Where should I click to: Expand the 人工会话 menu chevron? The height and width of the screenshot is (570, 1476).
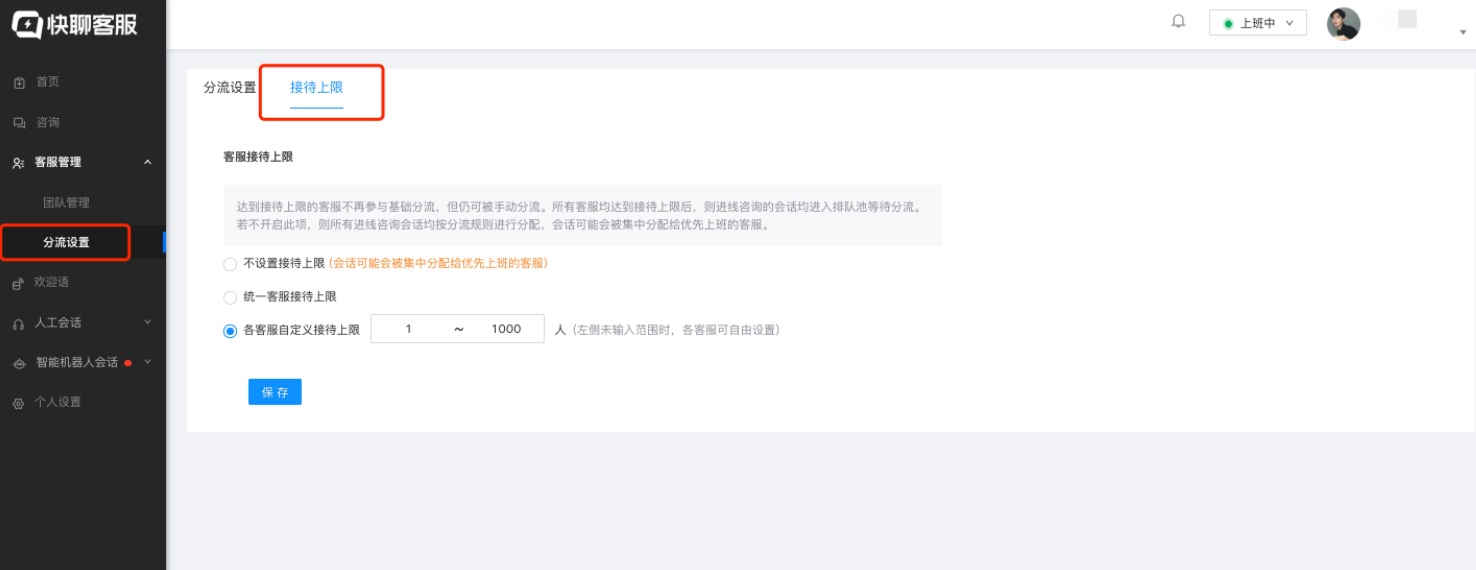tap(148, 322)
